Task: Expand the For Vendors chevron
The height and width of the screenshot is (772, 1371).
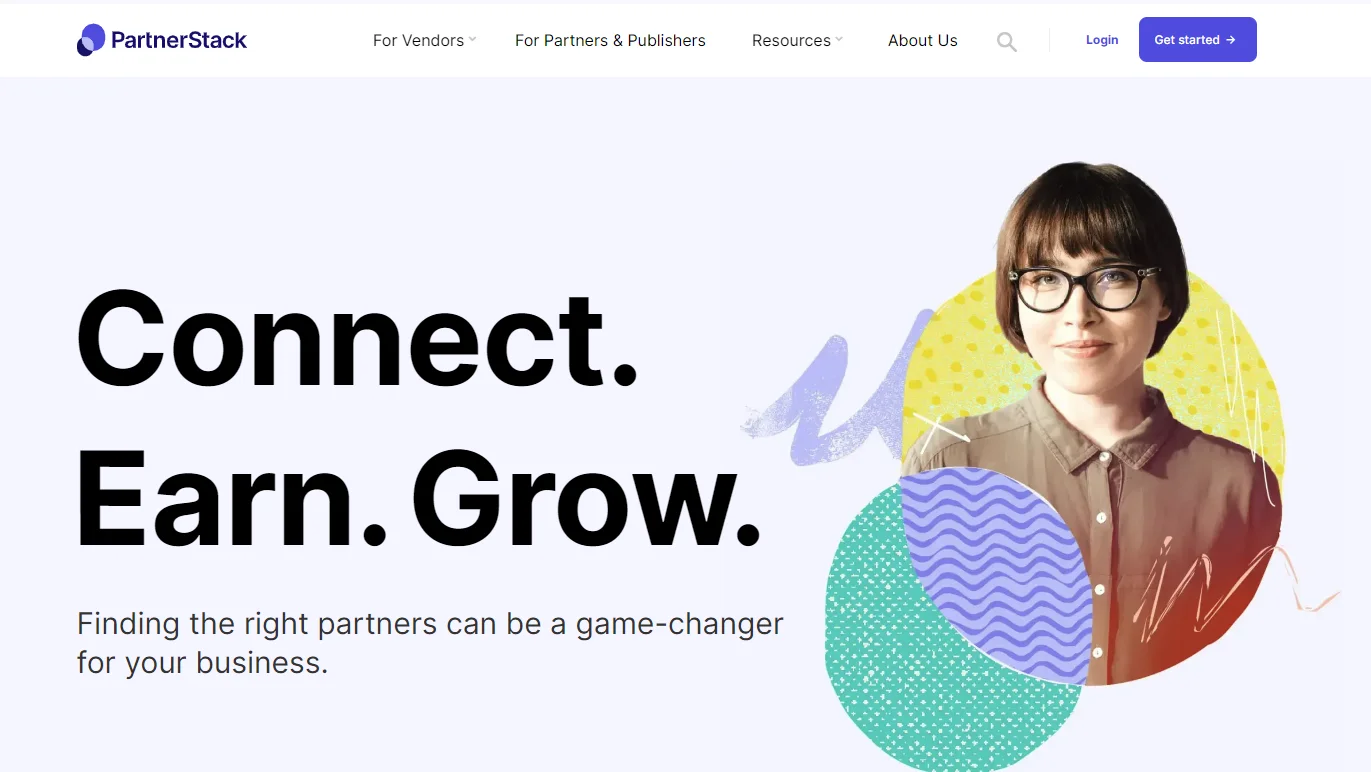Action: pos(473,40)
